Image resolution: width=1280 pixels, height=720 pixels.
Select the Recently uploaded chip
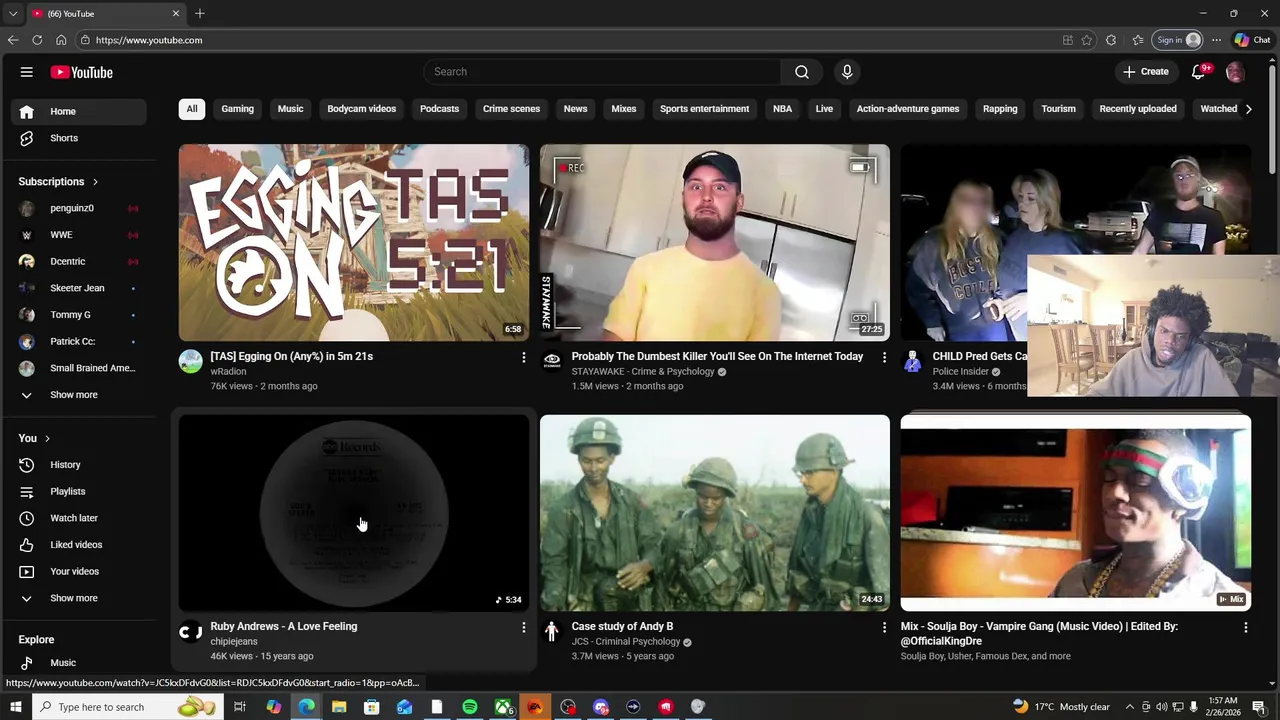[1138, 109]
